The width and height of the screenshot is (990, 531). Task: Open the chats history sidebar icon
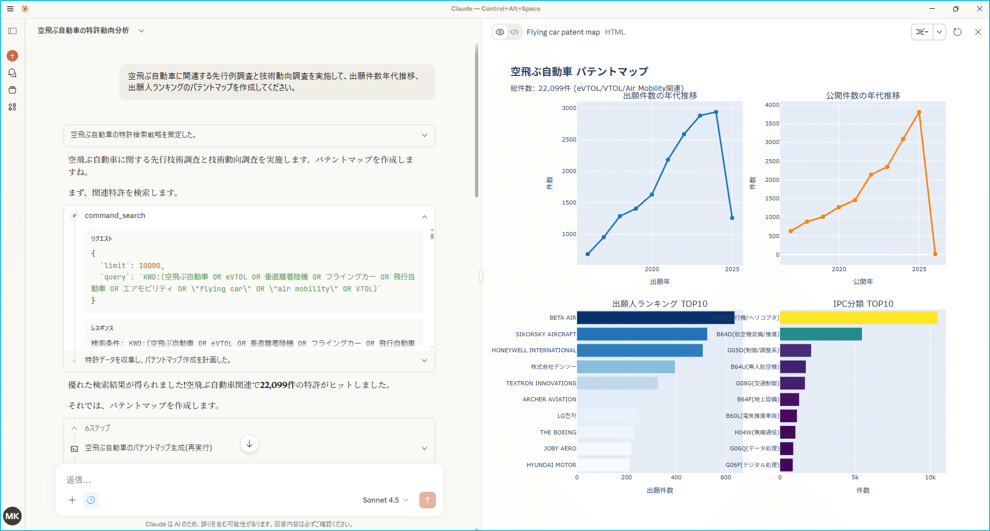pyautogui.click(x=12, y=73)
